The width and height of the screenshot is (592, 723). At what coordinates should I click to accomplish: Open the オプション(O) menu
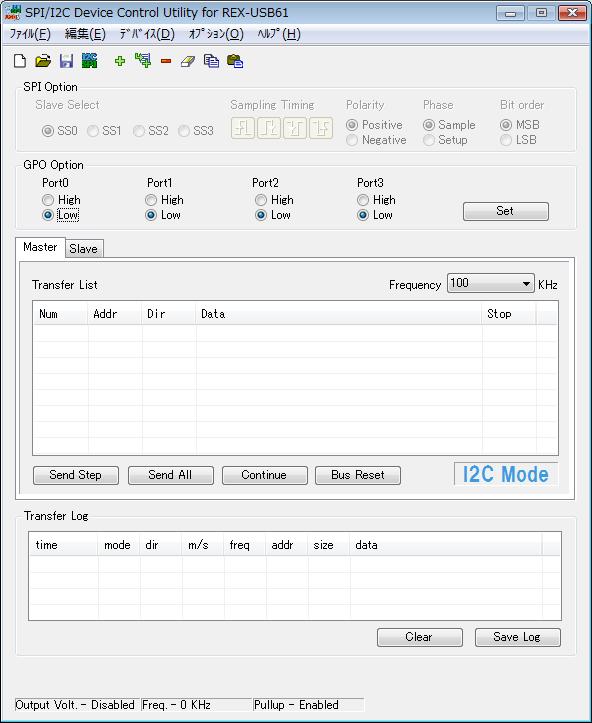pyautogui.click(x=216, y=34)
